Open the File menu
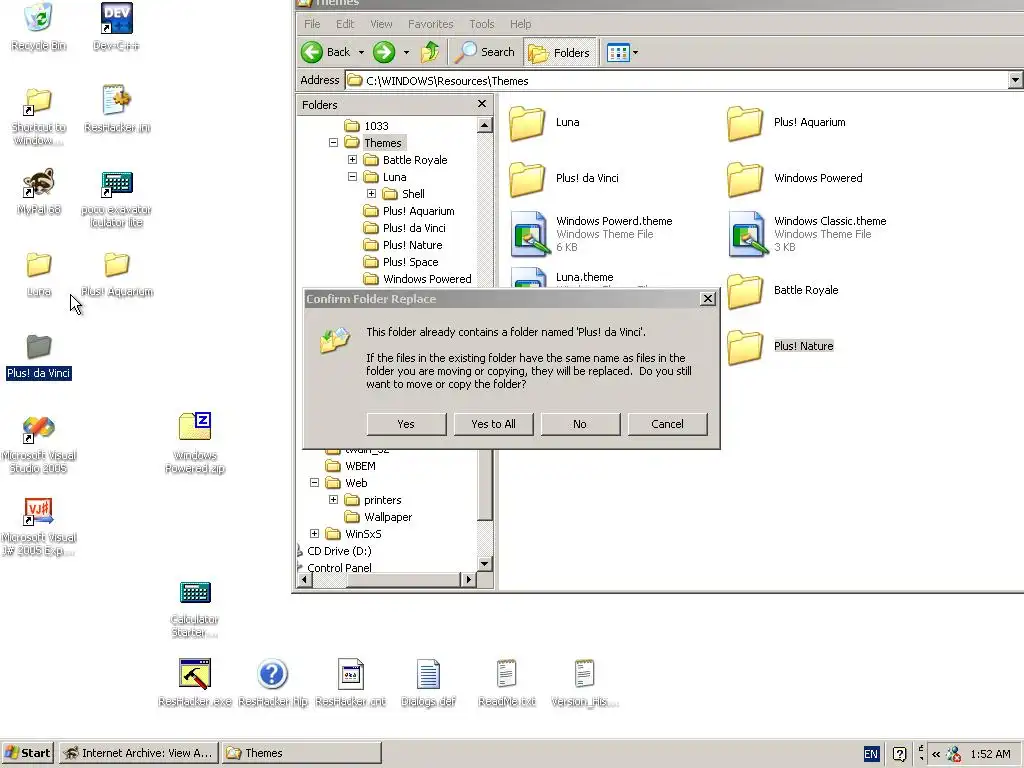This screenshot has height=768, width=1024. (x=312, y=24)
